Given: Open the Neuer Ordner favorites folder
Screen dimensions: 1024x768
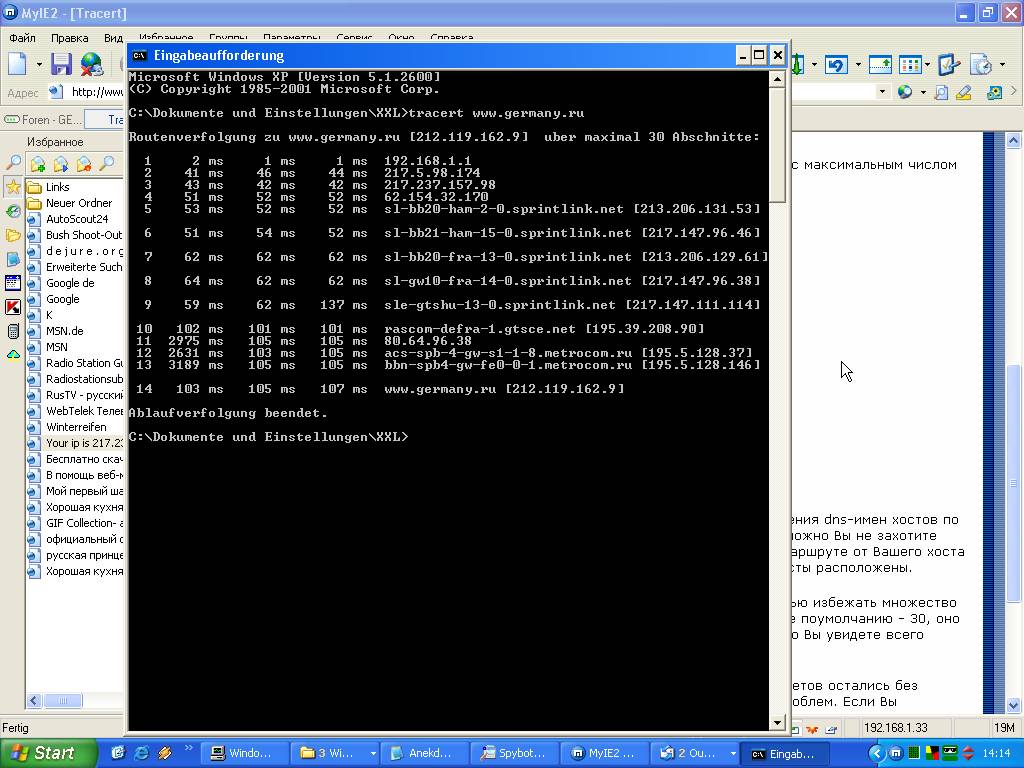Looking at the screenshot, I should (x=79, y=203).
